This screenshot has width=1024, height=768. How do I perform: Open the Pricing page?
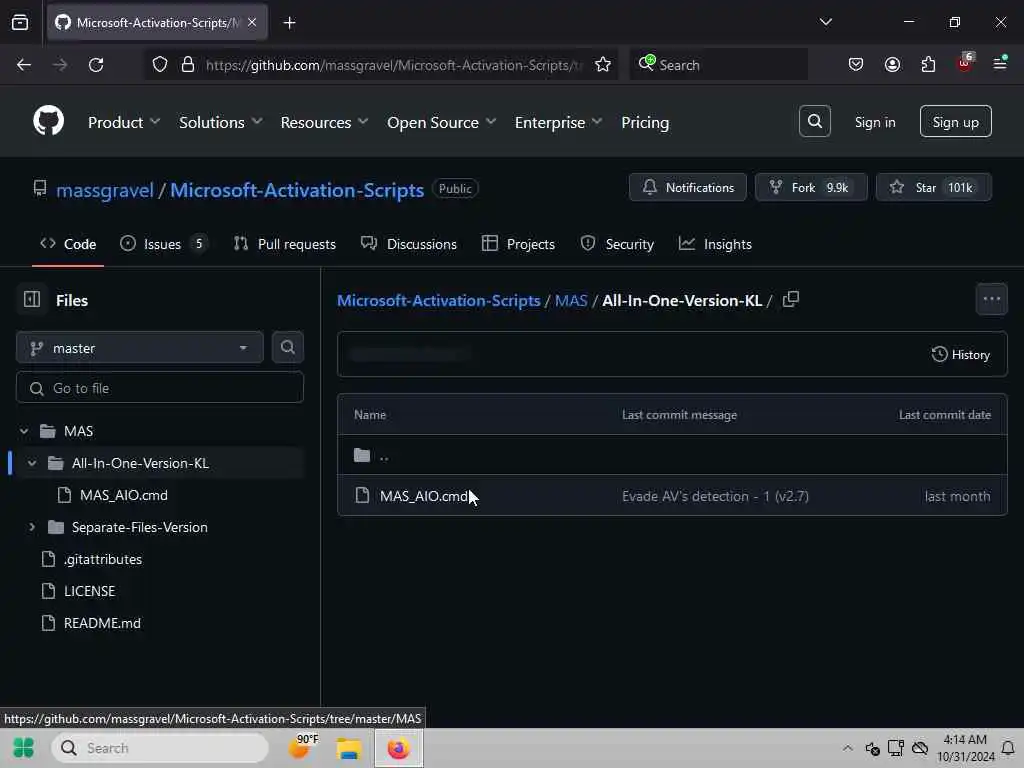(645, 122)
